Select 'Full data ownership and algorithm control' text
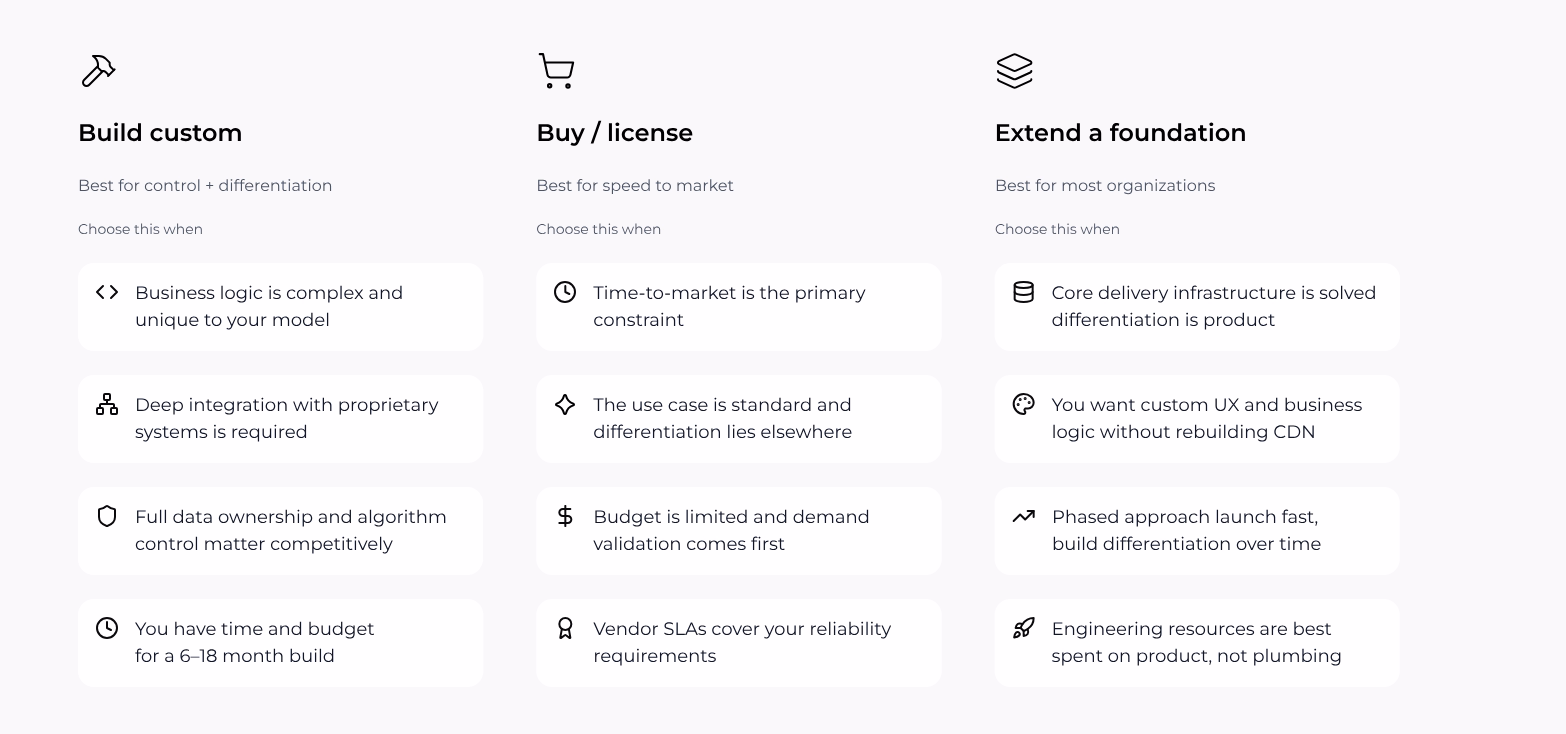The image size is (1566, 734). coord(291,530)
